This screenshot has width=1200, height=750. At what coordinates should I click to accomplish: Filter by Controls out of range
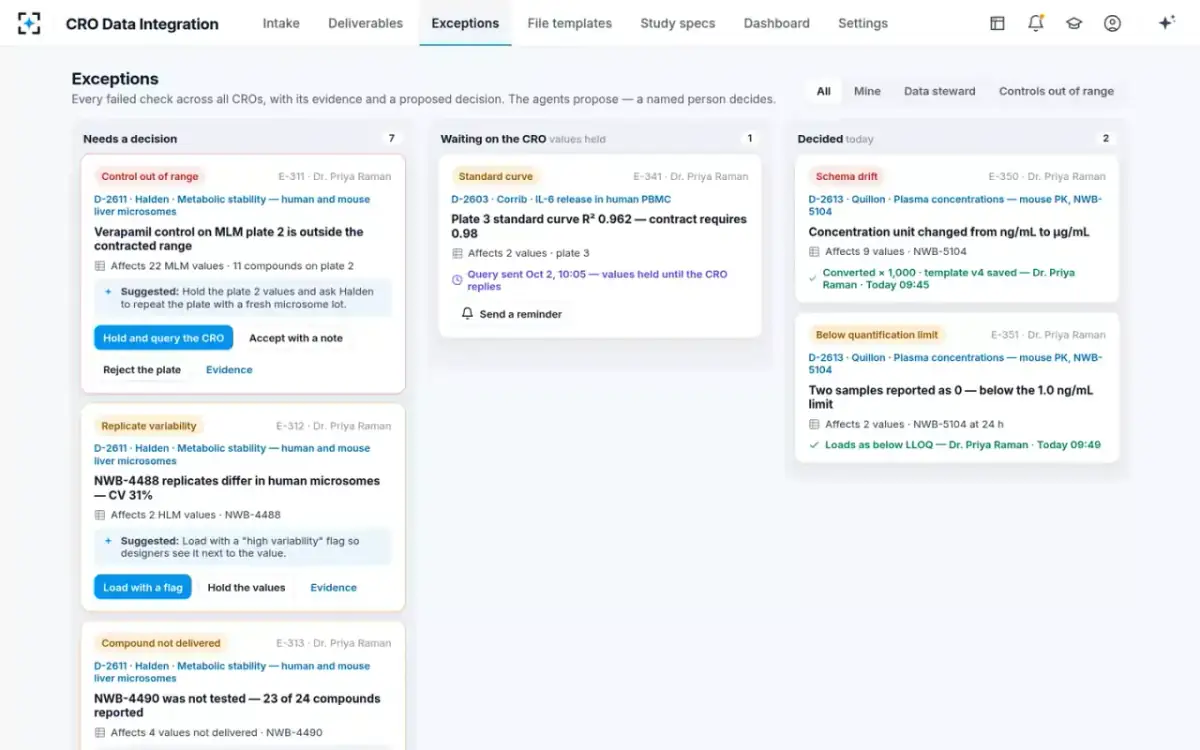1056,91
